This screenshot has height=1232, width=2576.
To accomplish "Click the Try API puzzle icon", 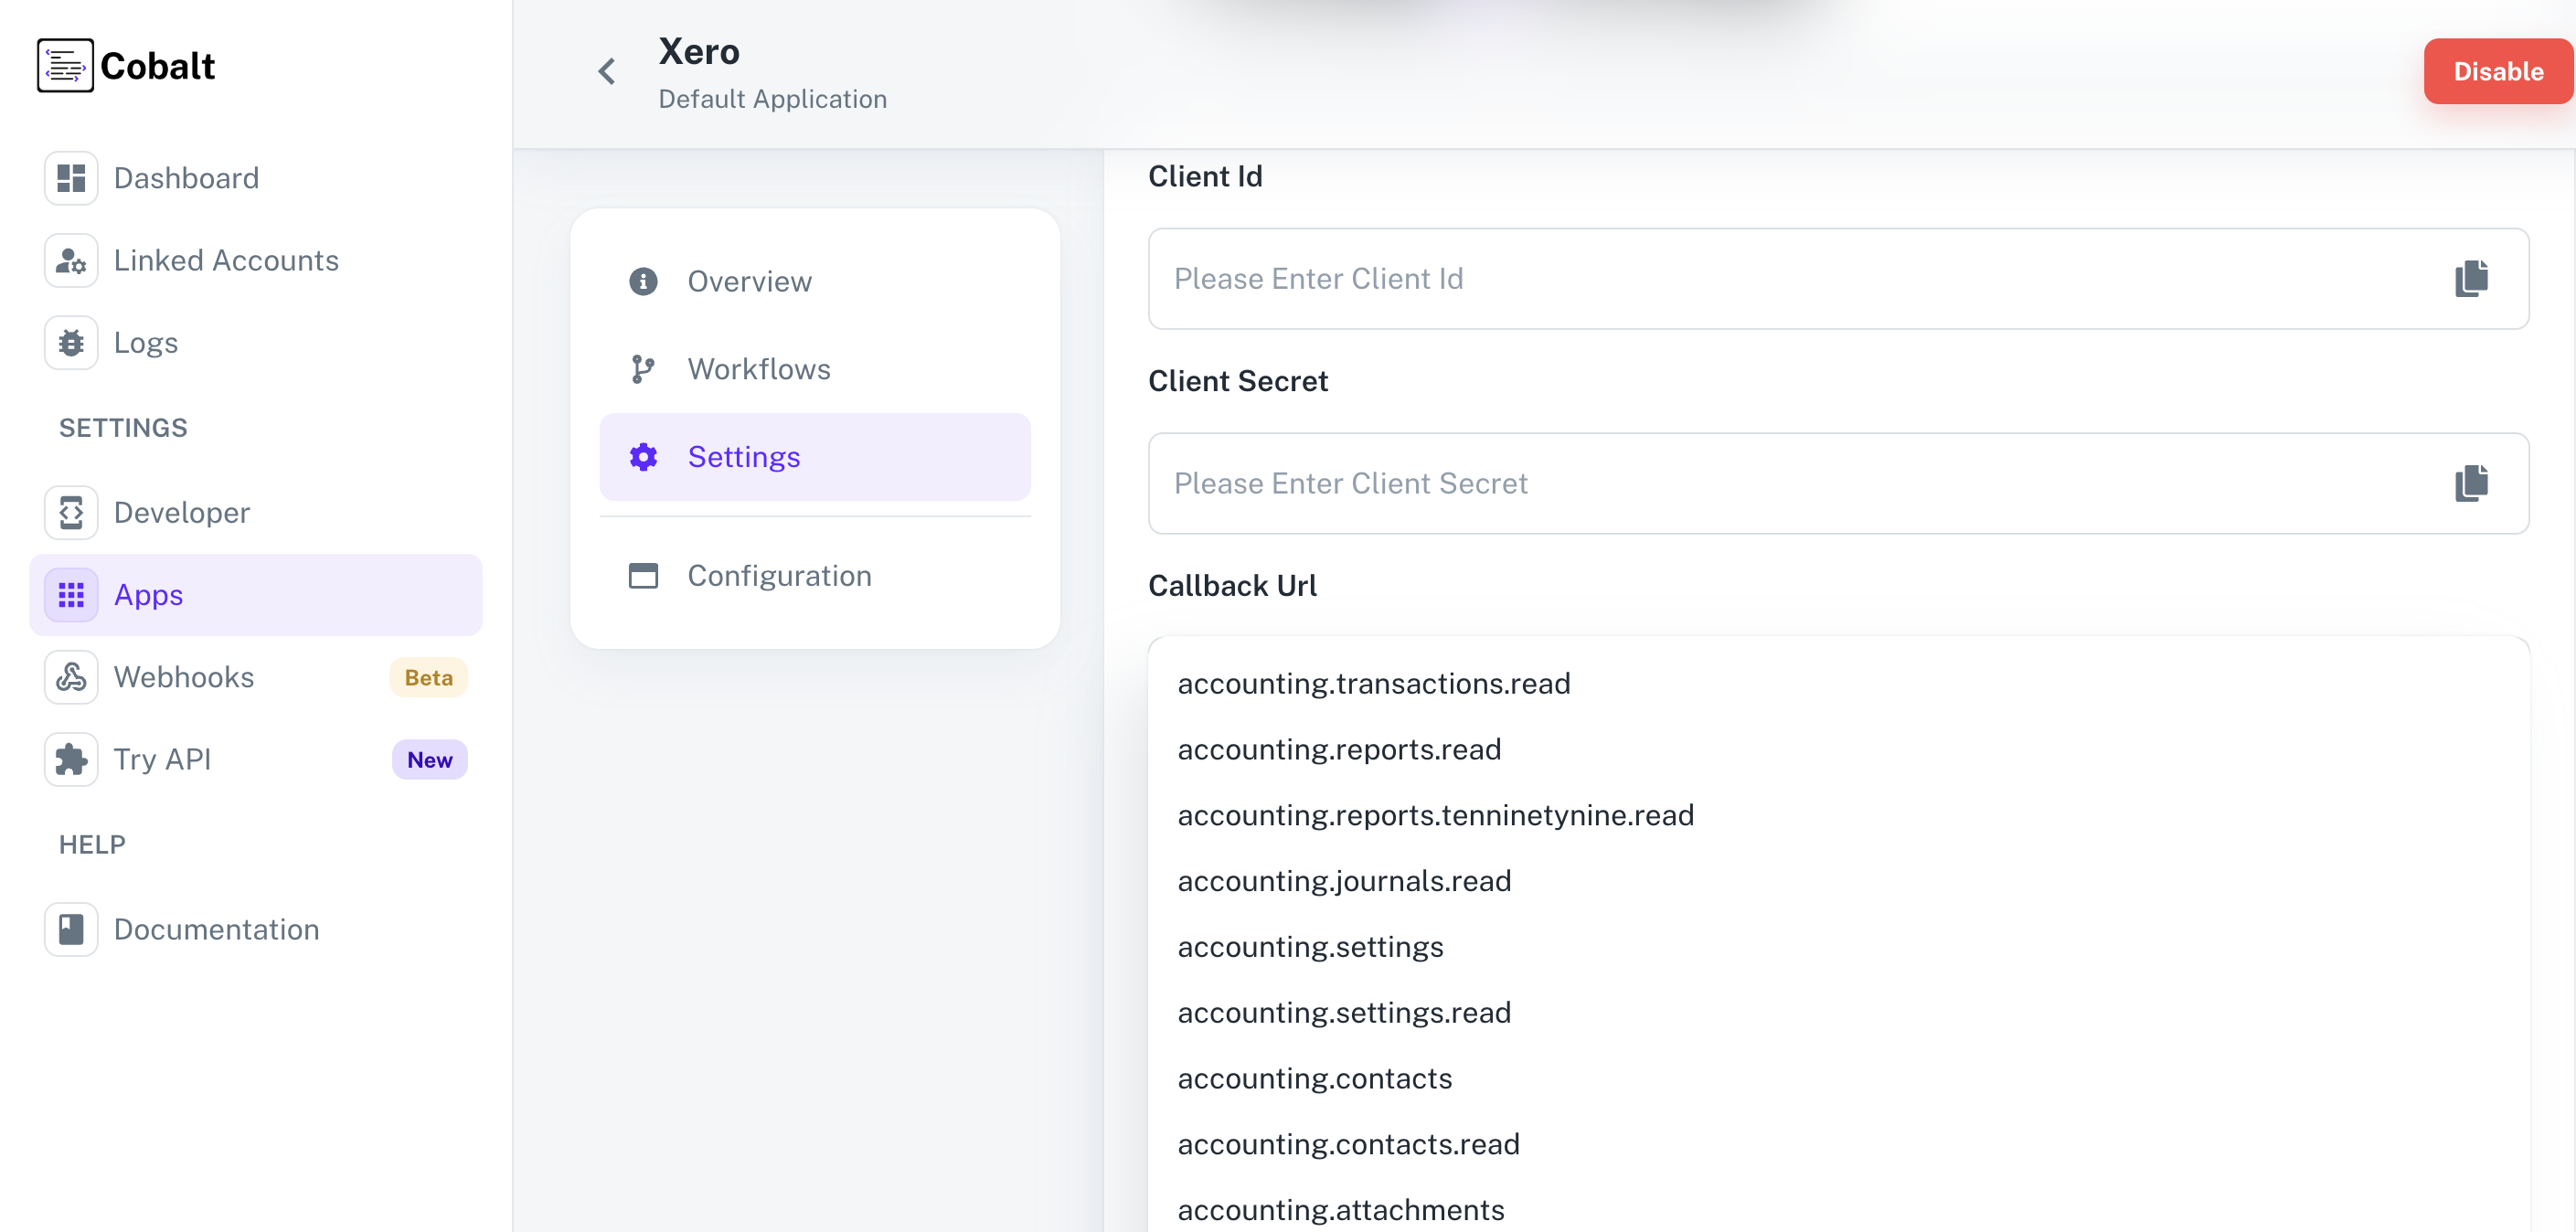I will 70,759.
